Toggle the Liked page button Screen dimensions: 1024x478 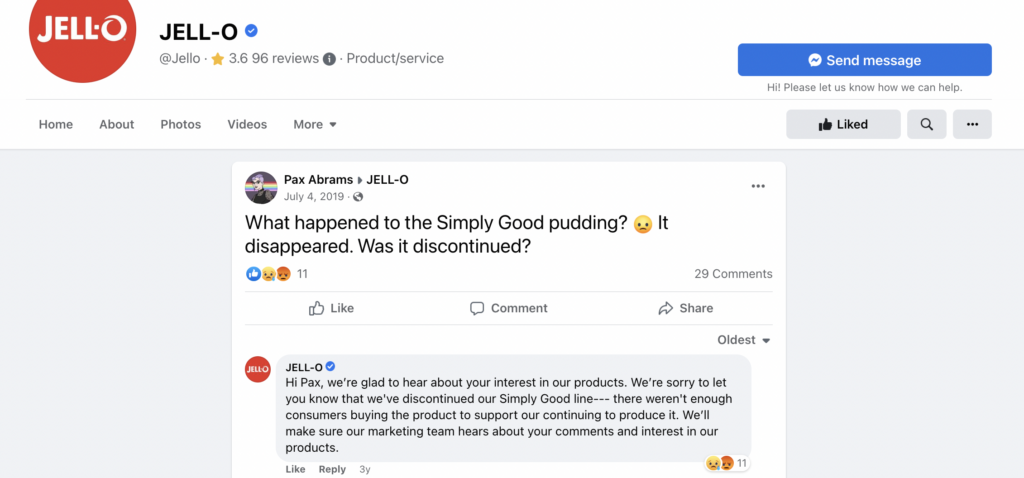(842, 125)
